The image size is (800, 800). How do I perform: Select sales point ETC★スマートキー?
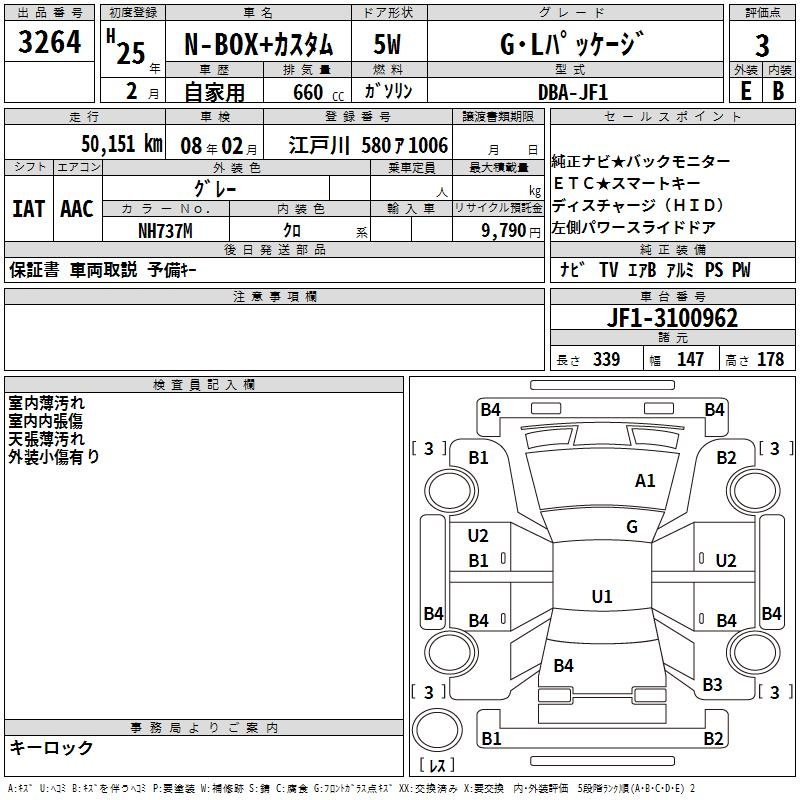[x=627, y=183]
